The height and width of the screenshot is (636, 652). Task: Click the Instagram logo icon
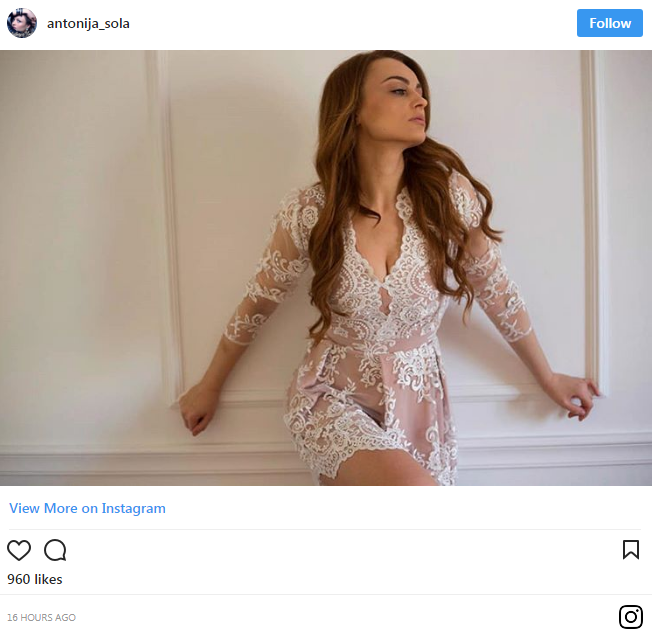pyautogui.click(x=630, y=617)
